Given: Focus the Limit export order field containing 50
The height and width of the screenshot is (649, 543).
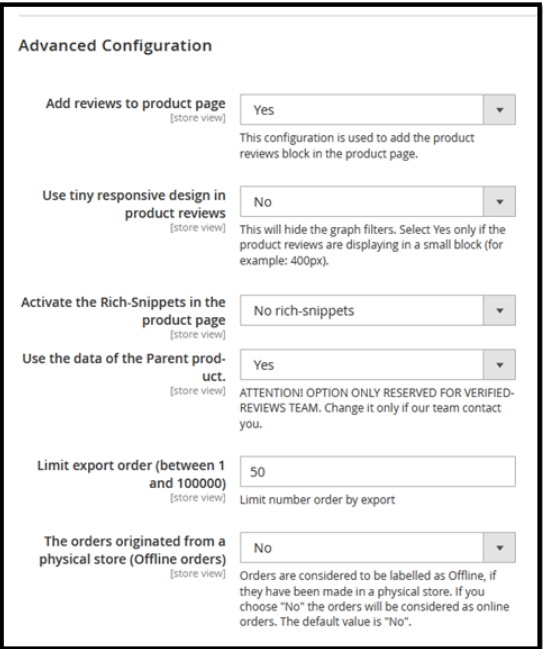Looking at the screenshot, I should pos(377,471).
